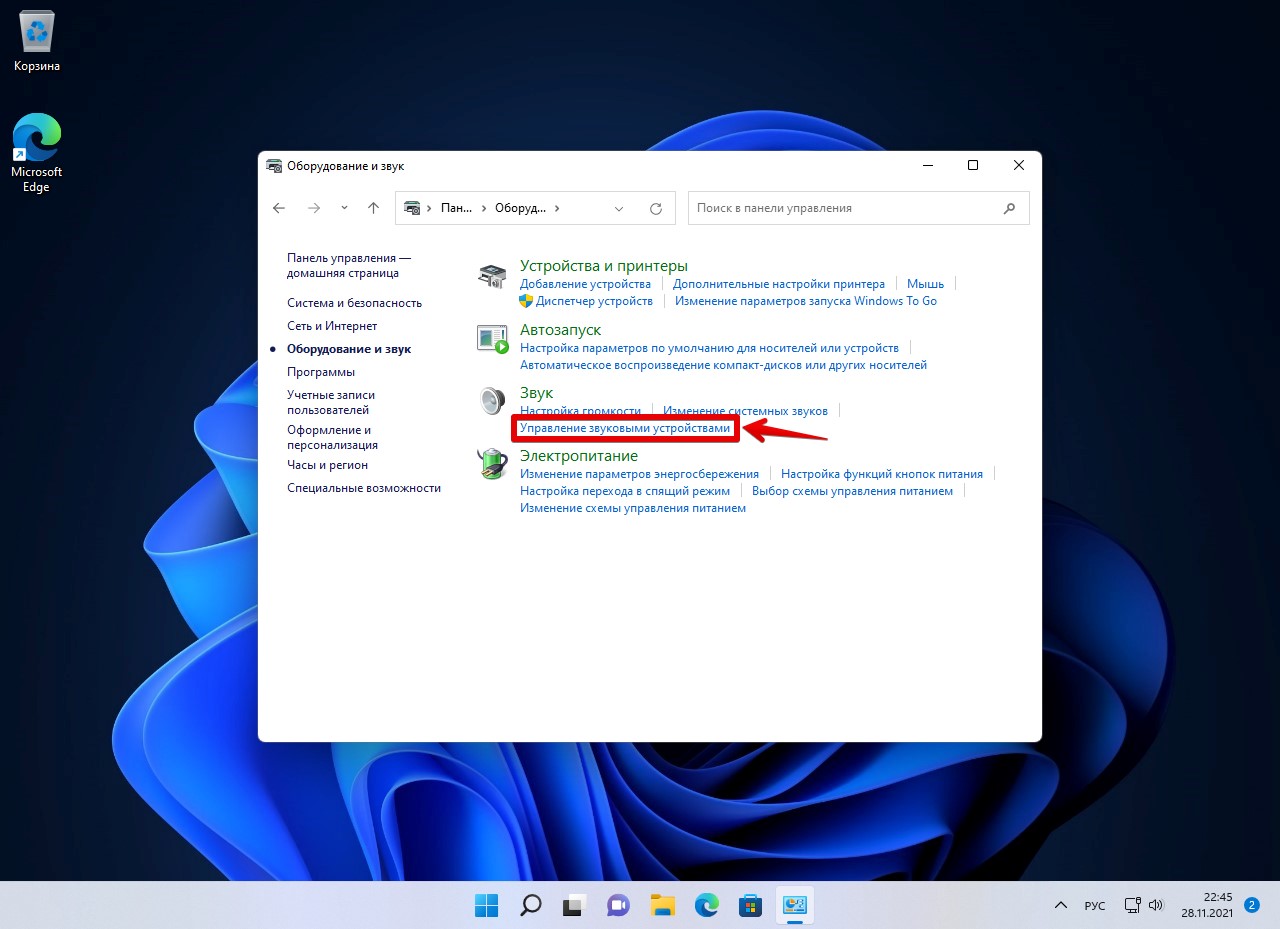This screenshot has width=1280, height=929.
Task: Switch the РУС input language indicator
Action: click(x=1095, y=906)
